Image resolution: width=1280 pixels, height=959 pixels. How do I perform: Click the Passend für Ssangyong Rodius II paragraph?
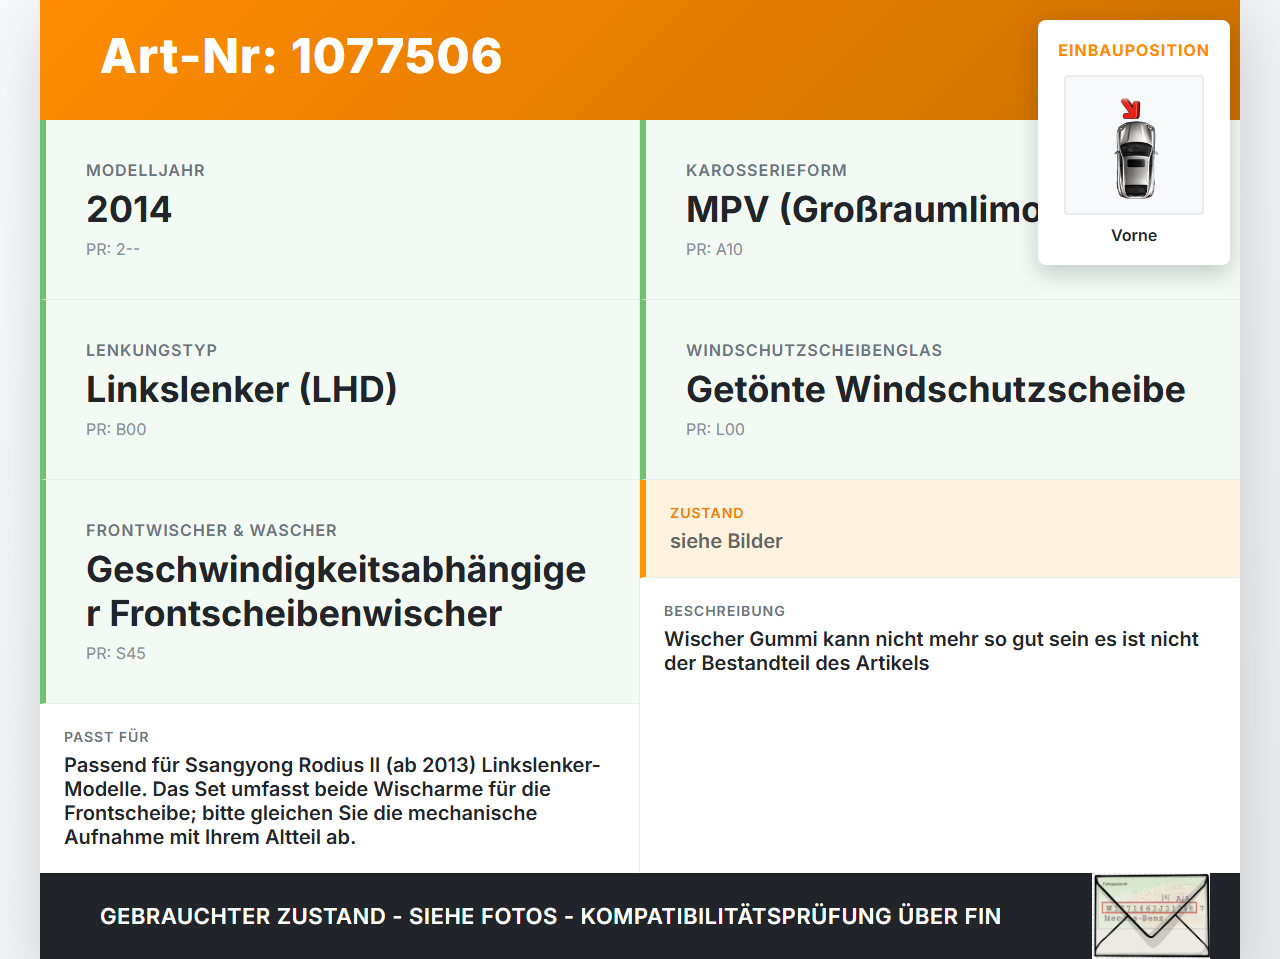[332, 801]
